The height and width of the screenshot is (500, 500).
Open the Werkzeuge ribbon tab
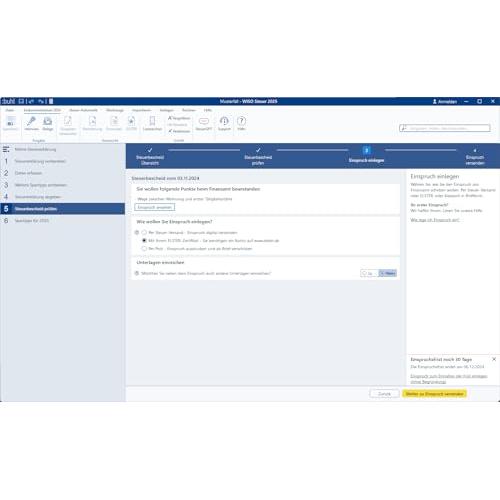click(115, 110)
